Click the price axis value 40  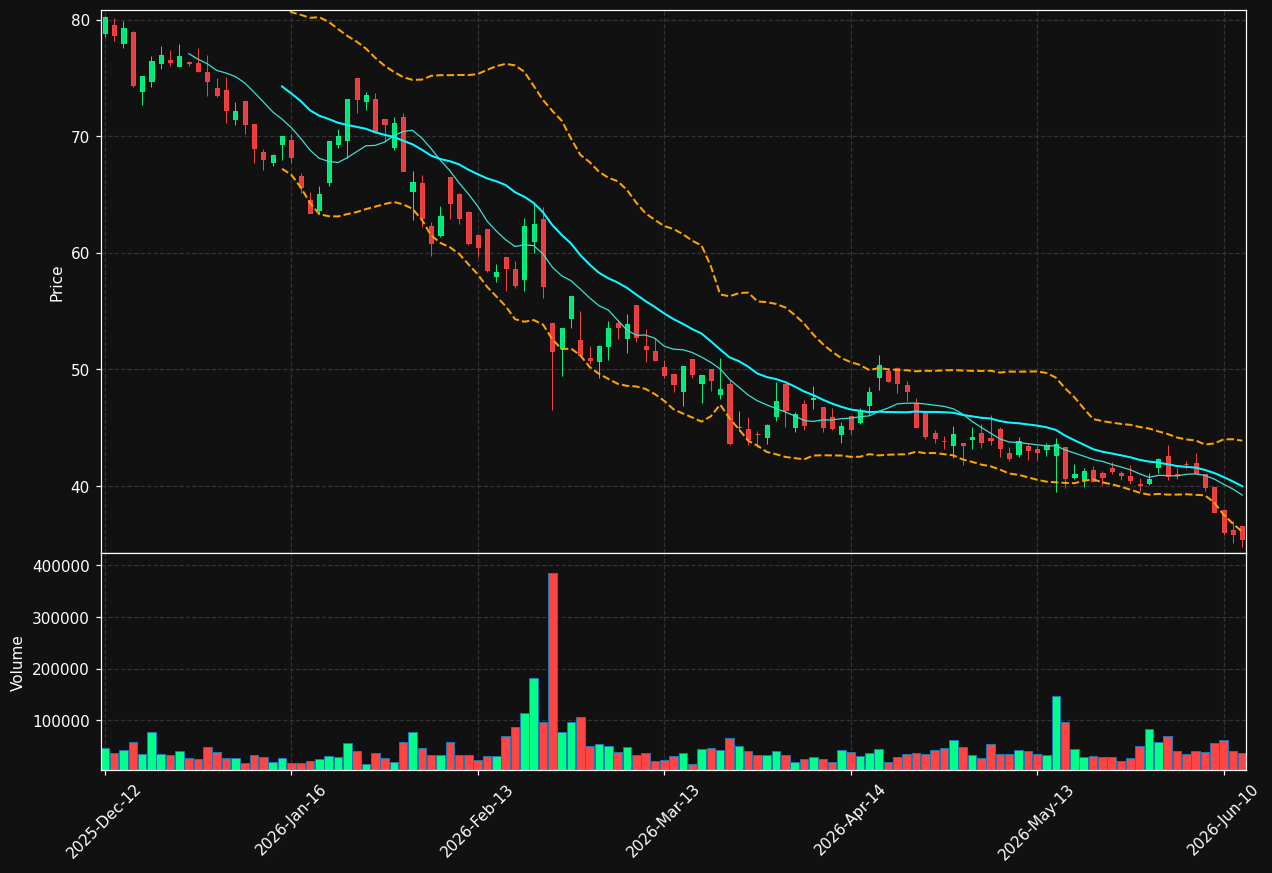tap(81, 487)
